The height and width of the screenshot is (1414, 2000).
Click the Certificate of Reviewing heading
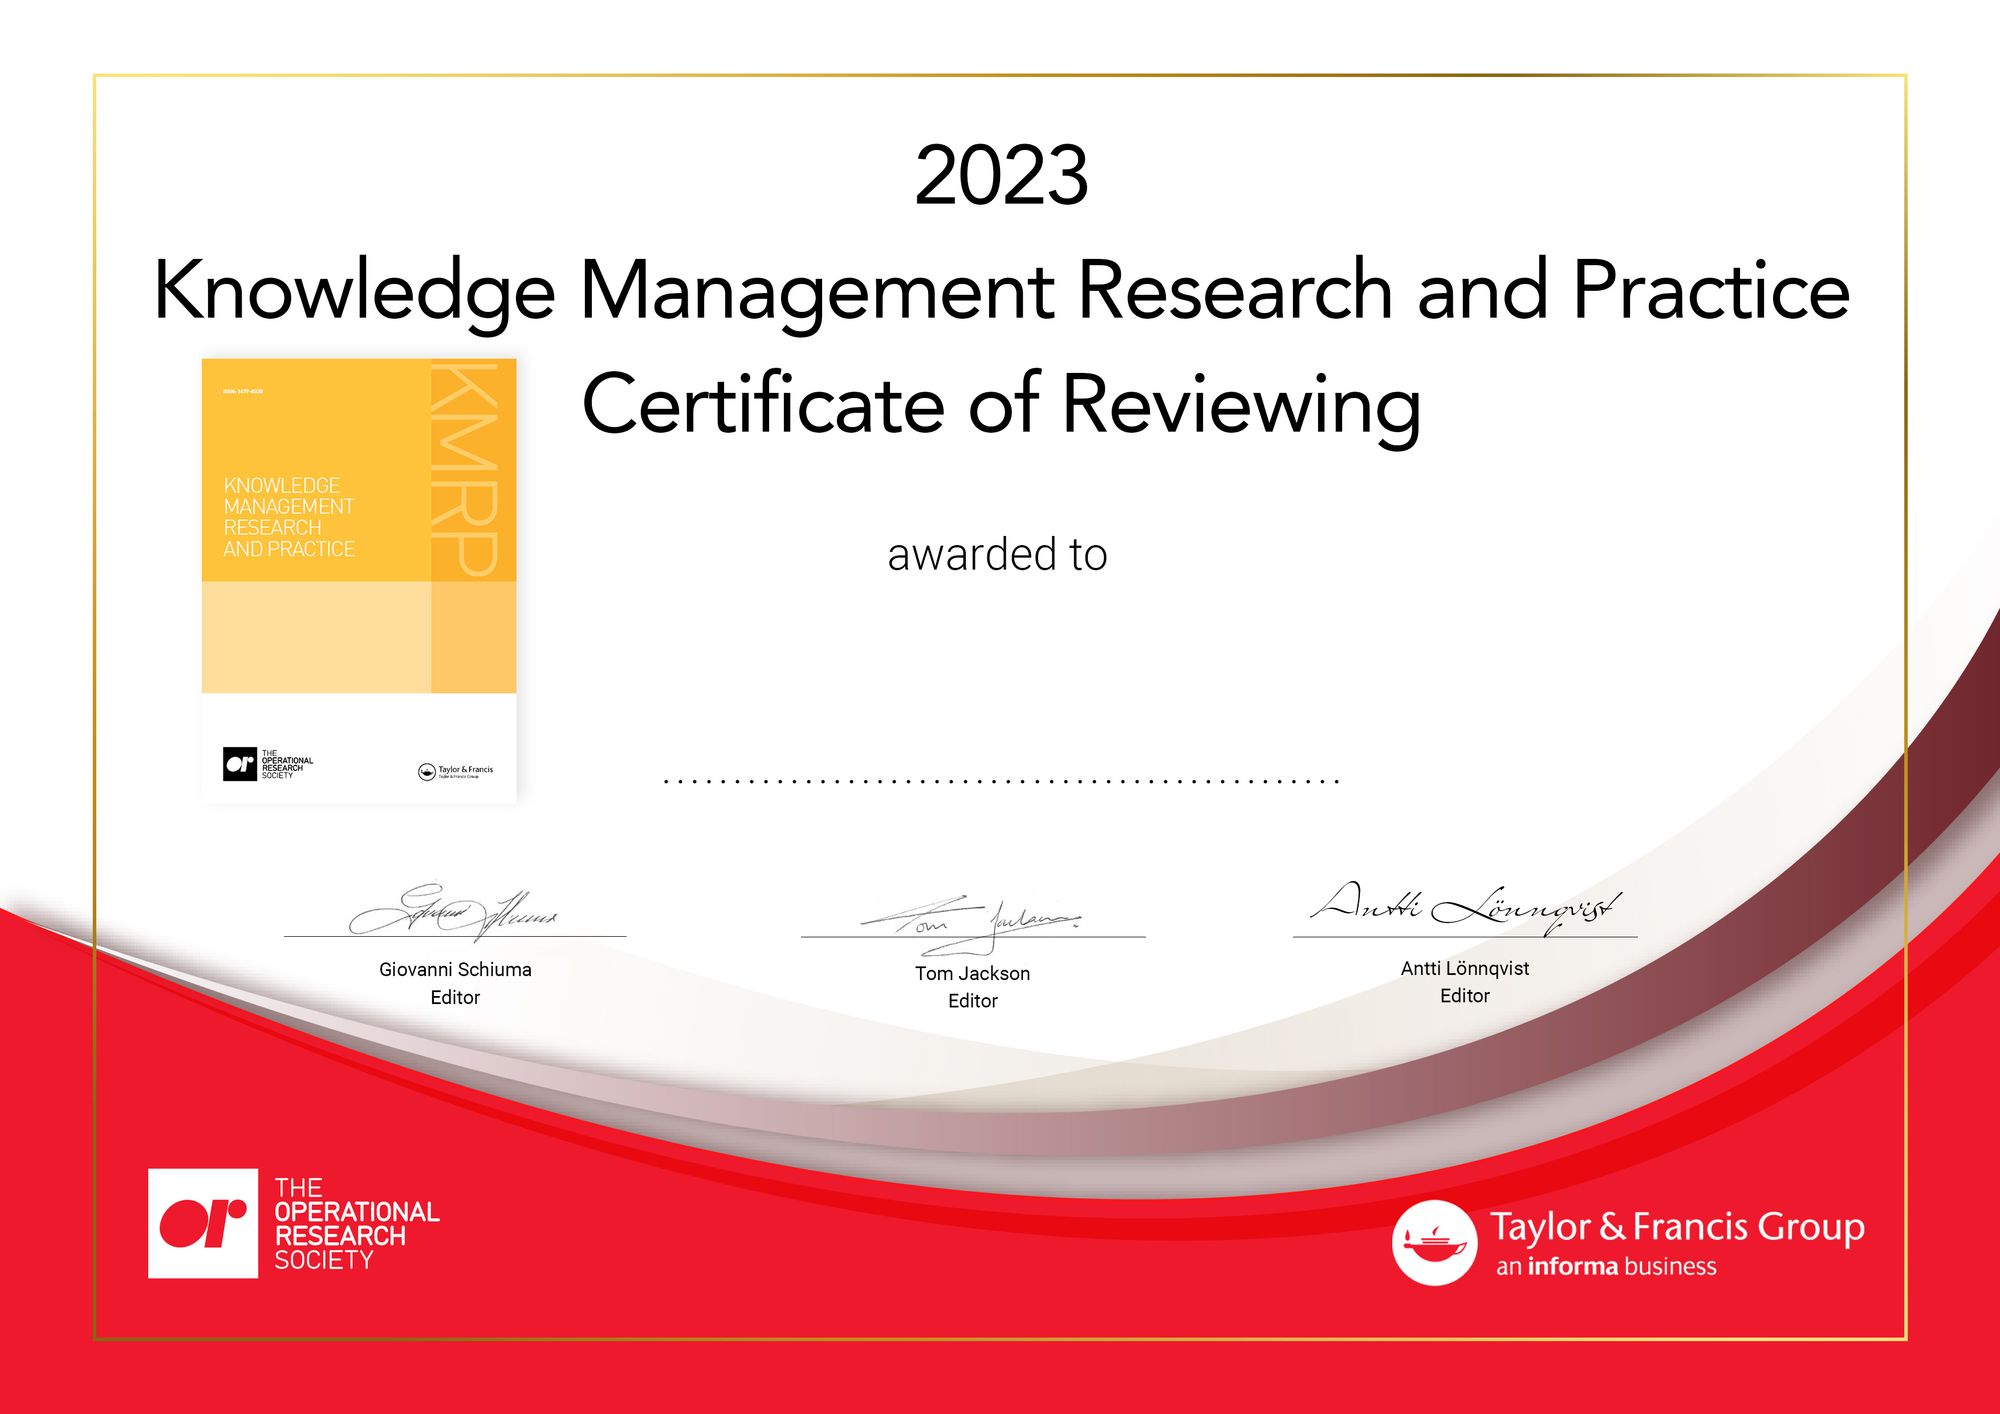(1001, 406)
